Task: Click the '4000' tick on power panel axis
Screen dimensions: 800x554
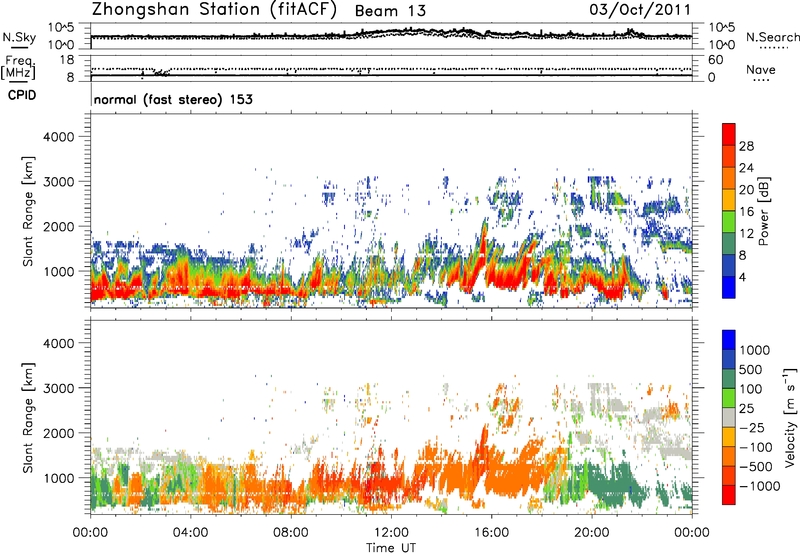Action: 58,137
